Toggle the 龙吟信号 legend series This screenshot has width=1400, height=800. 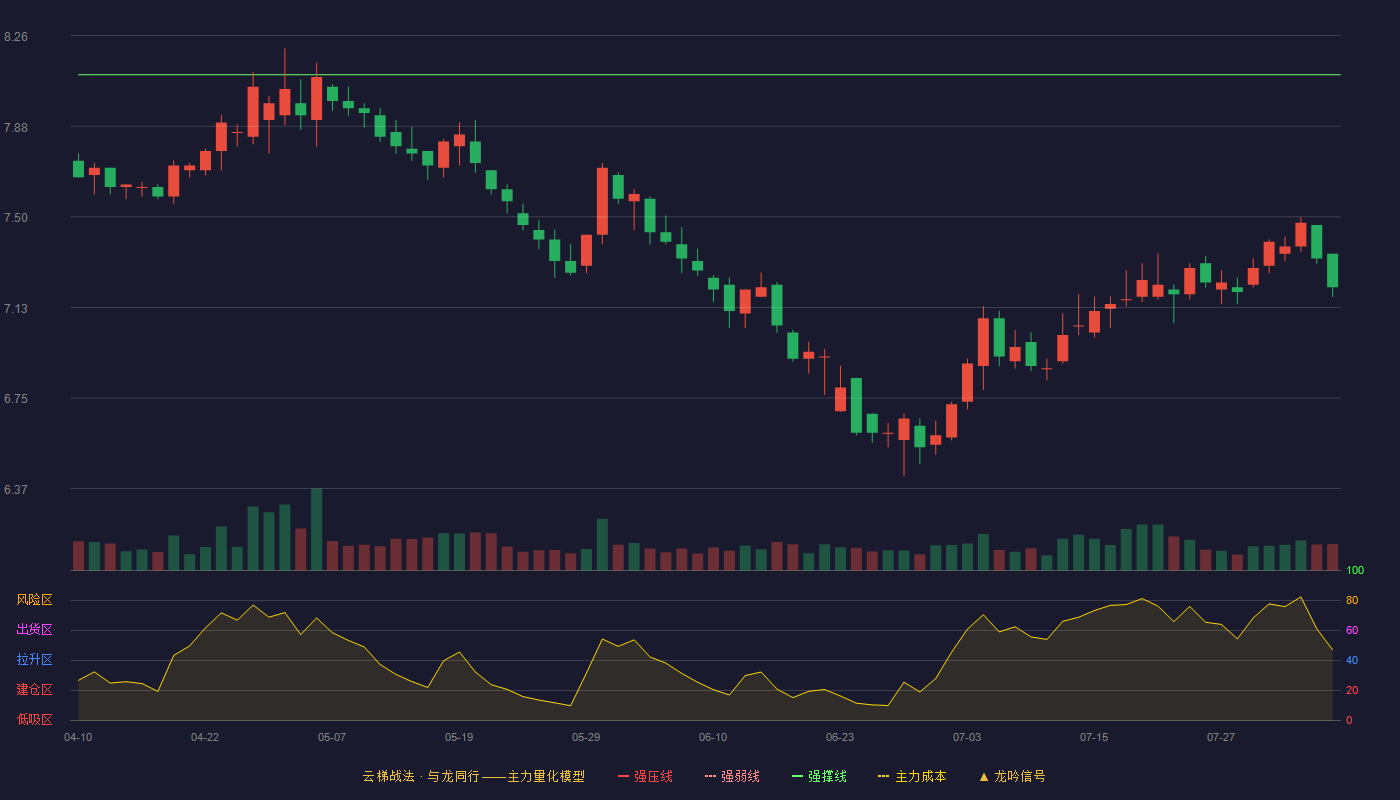pos(1012,776)
